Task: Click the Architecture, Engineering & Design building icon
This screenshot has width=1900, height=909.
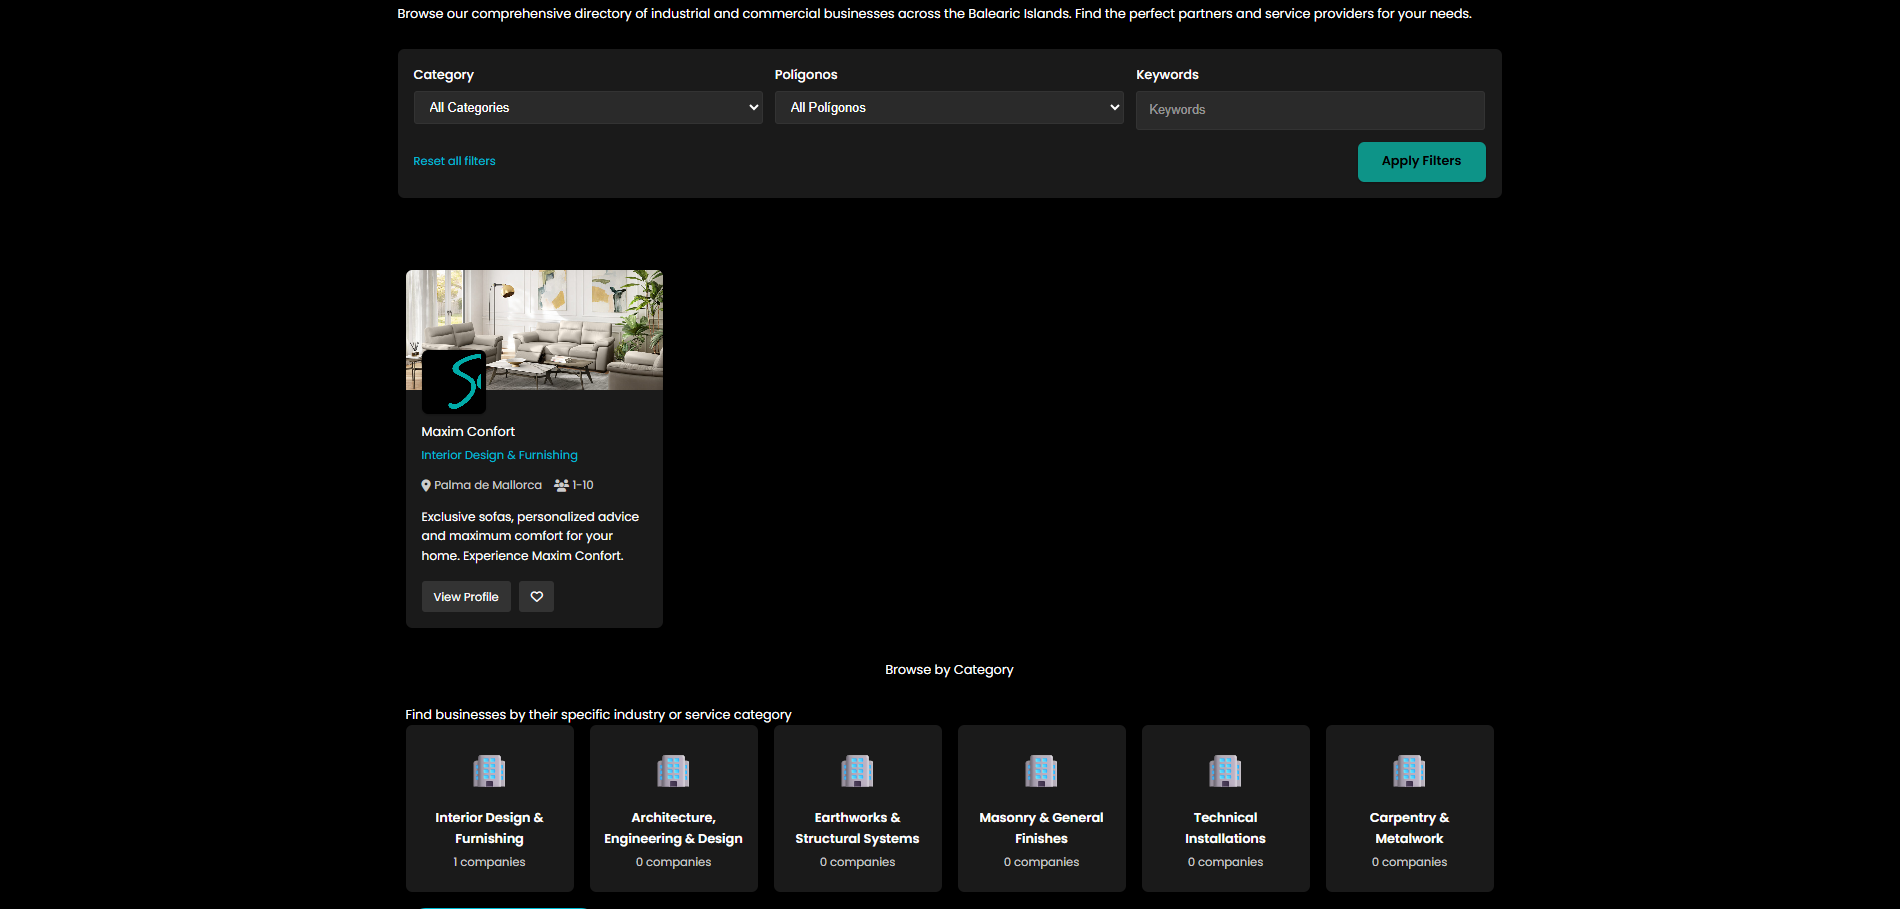Action: [x=673, y=771]
